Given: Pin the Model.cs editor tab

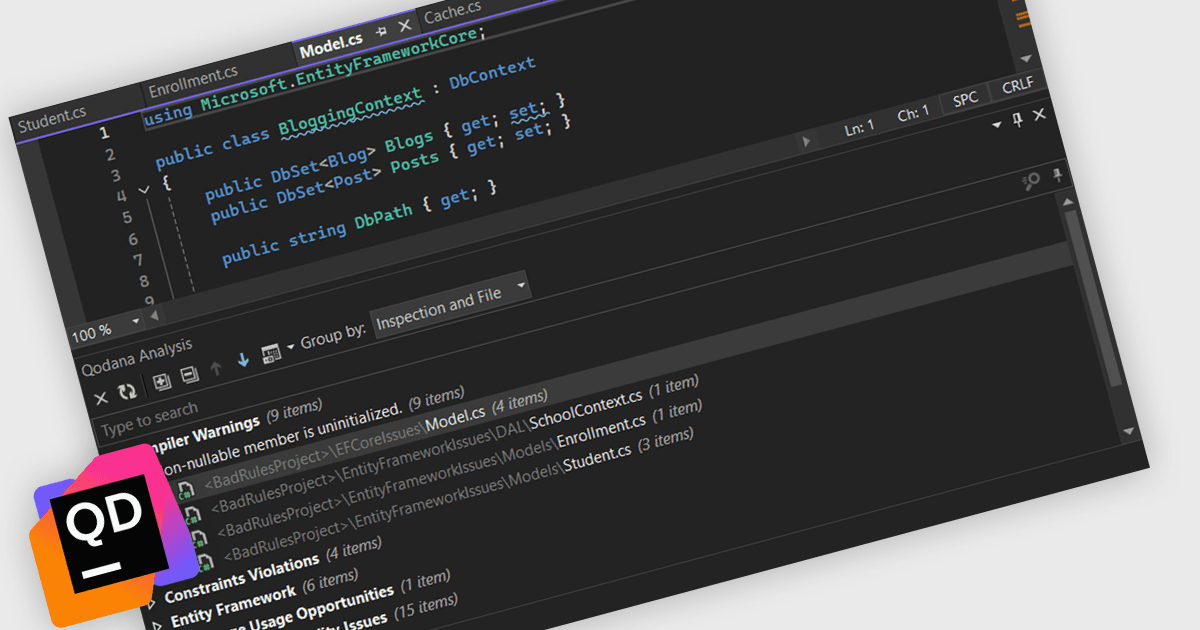Looking at the screenshot, I should point(381,32).
